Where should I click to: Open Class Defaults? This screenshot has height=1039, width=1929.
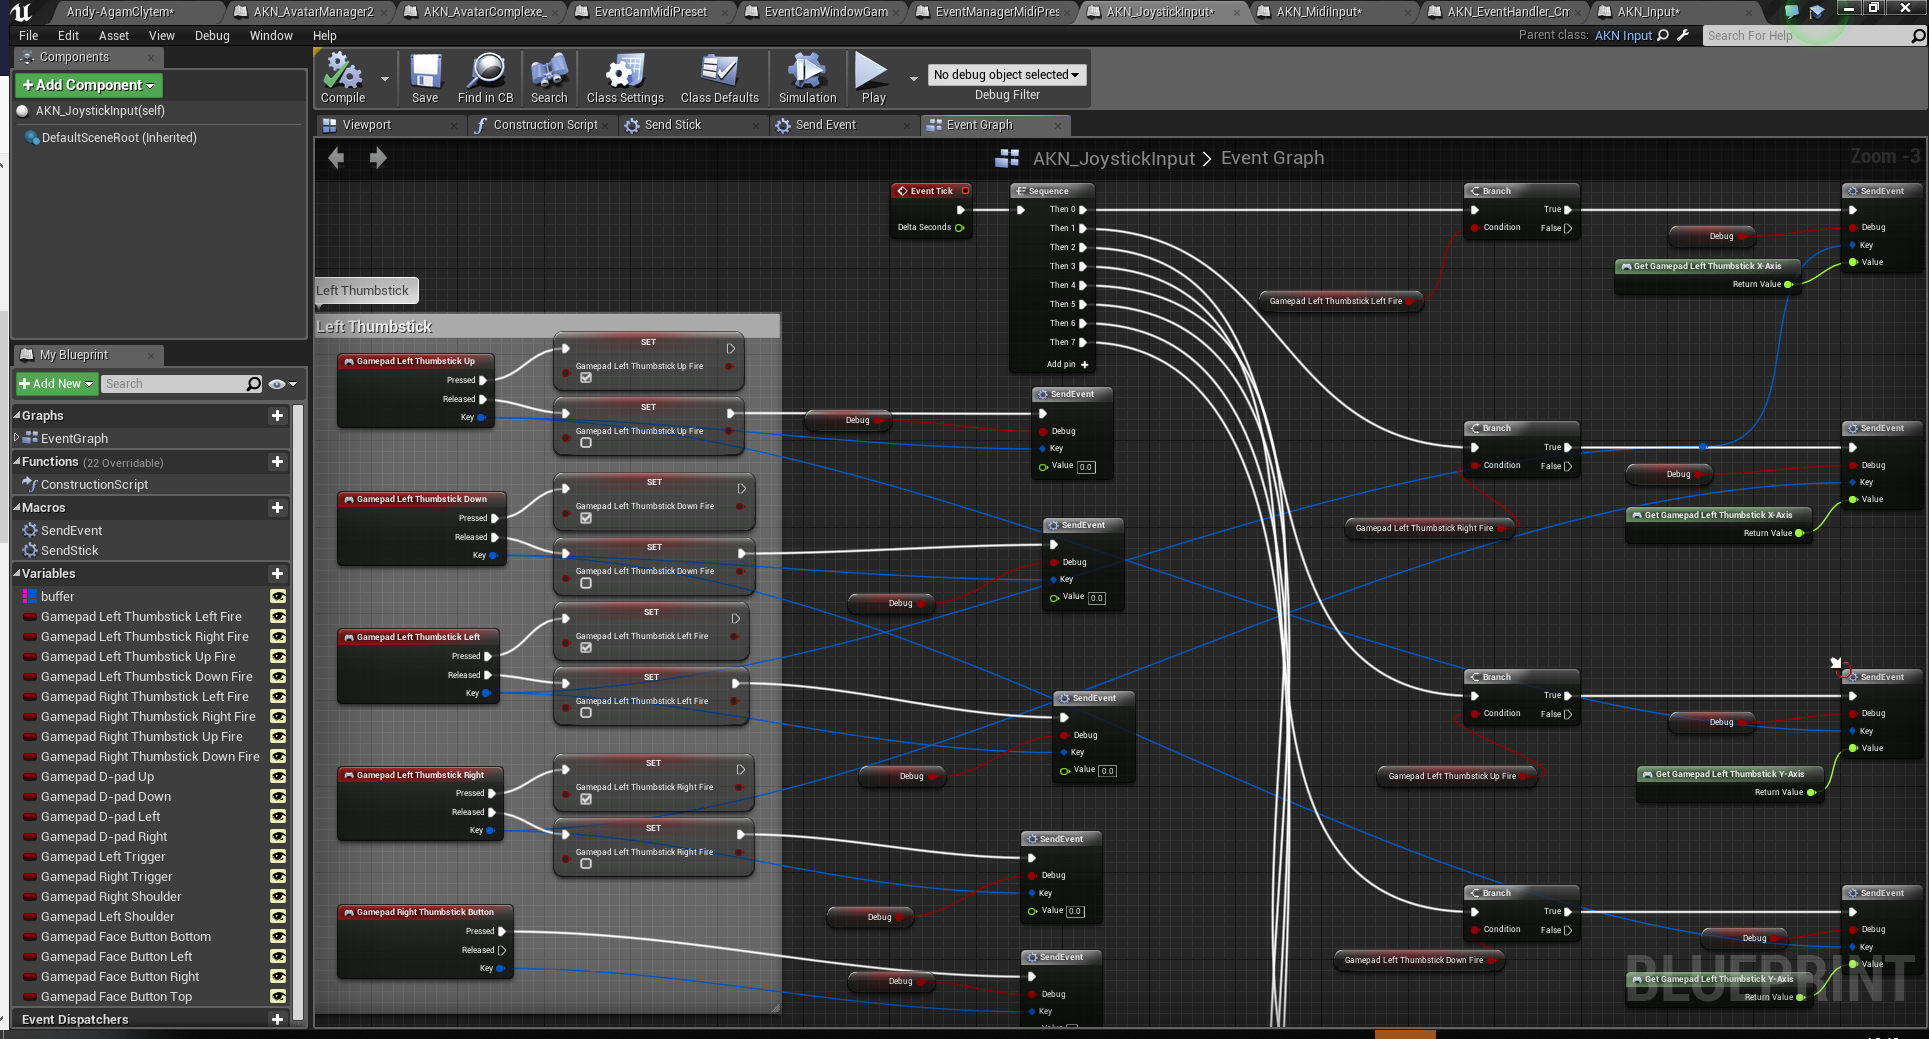(719, 78)
